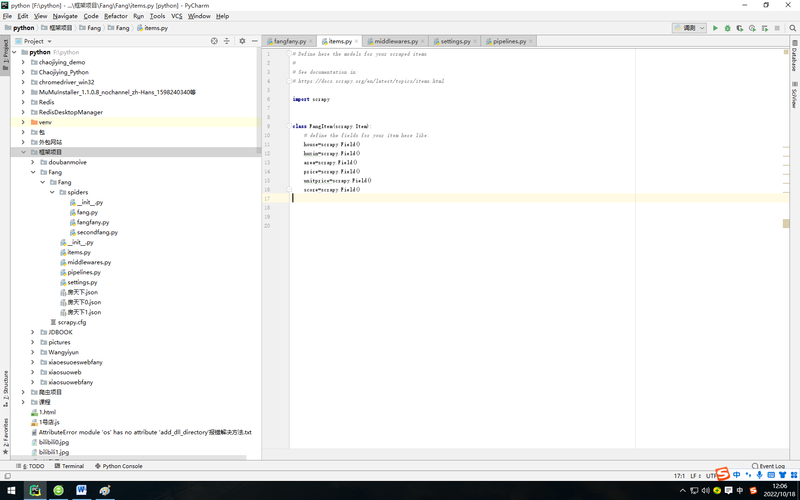Select secondfang.py in the project tree
The height and width of the screenshot is (500, 800).
pos(93,232)
